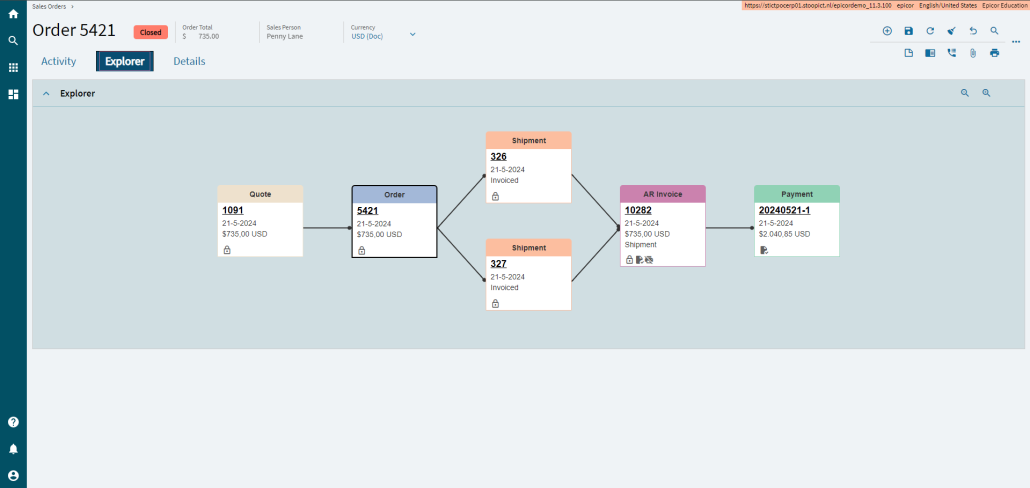Click the Print icon

coord(994,53)
